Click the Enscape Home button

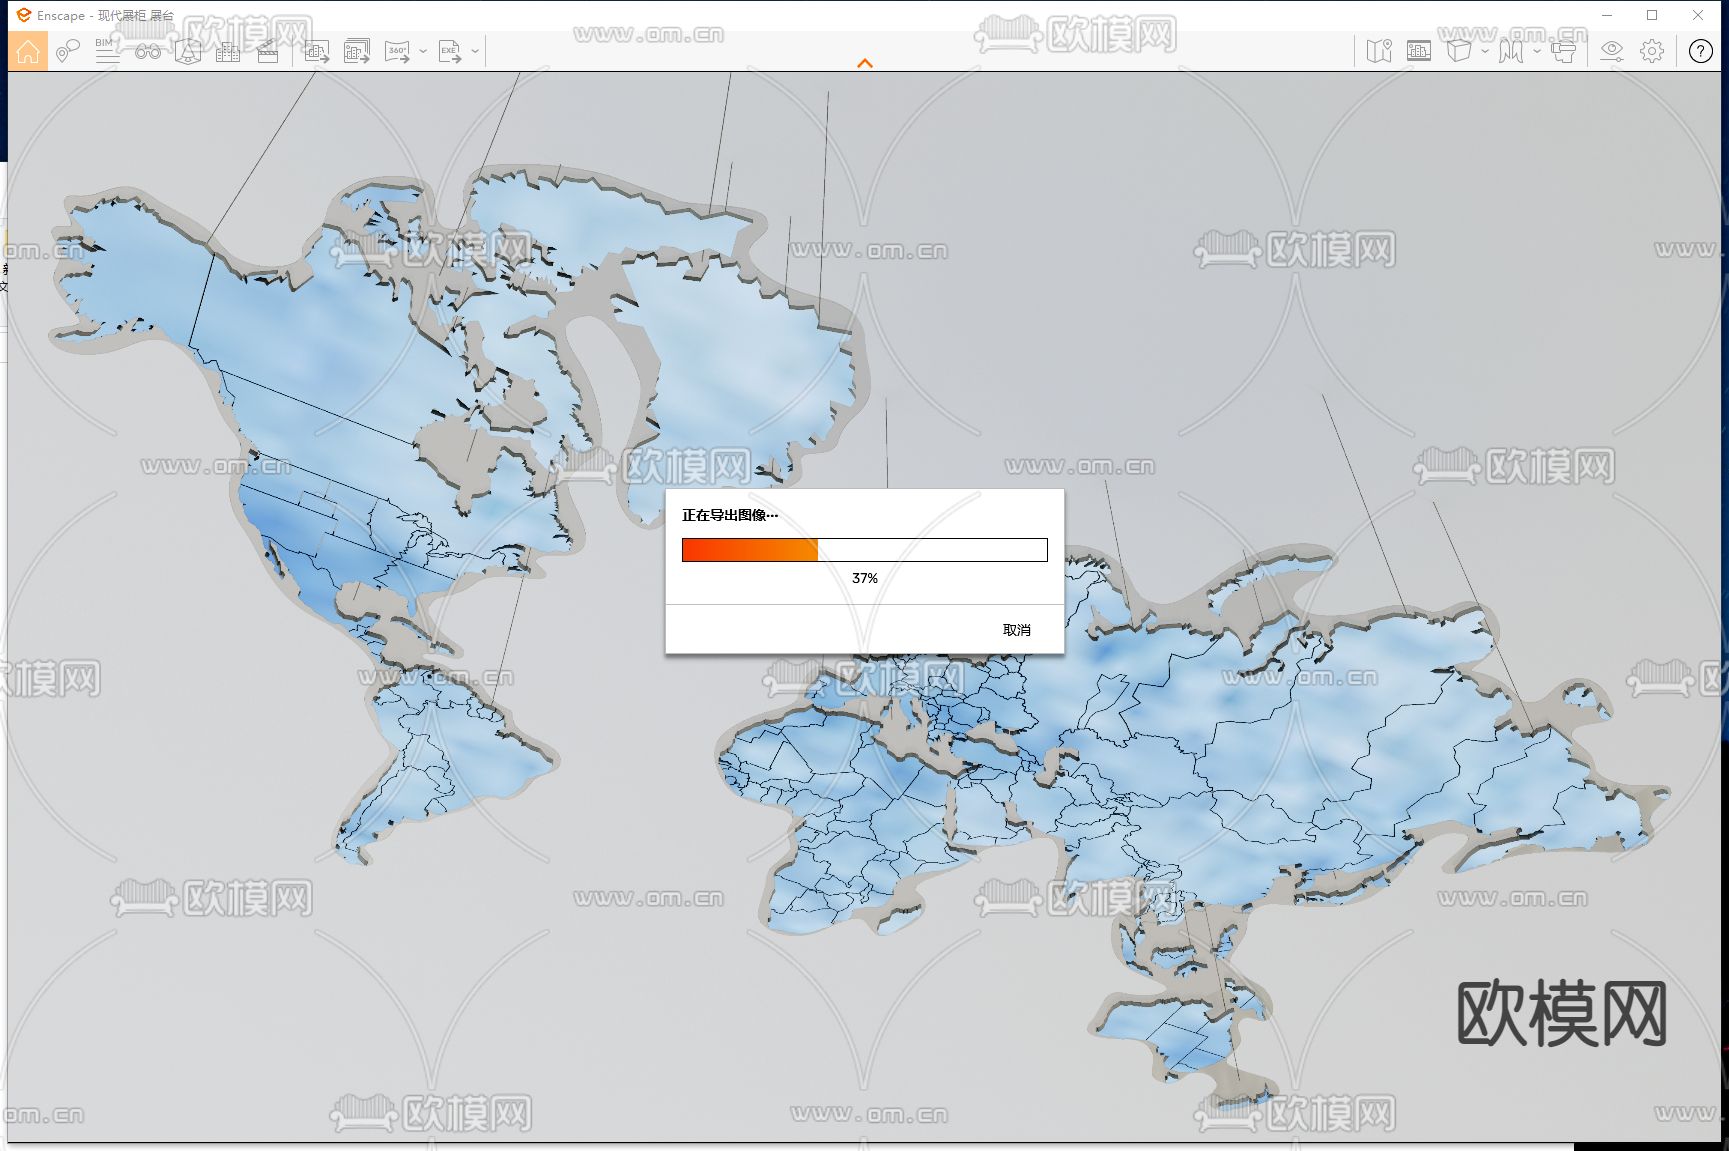(x=28, y=51)
